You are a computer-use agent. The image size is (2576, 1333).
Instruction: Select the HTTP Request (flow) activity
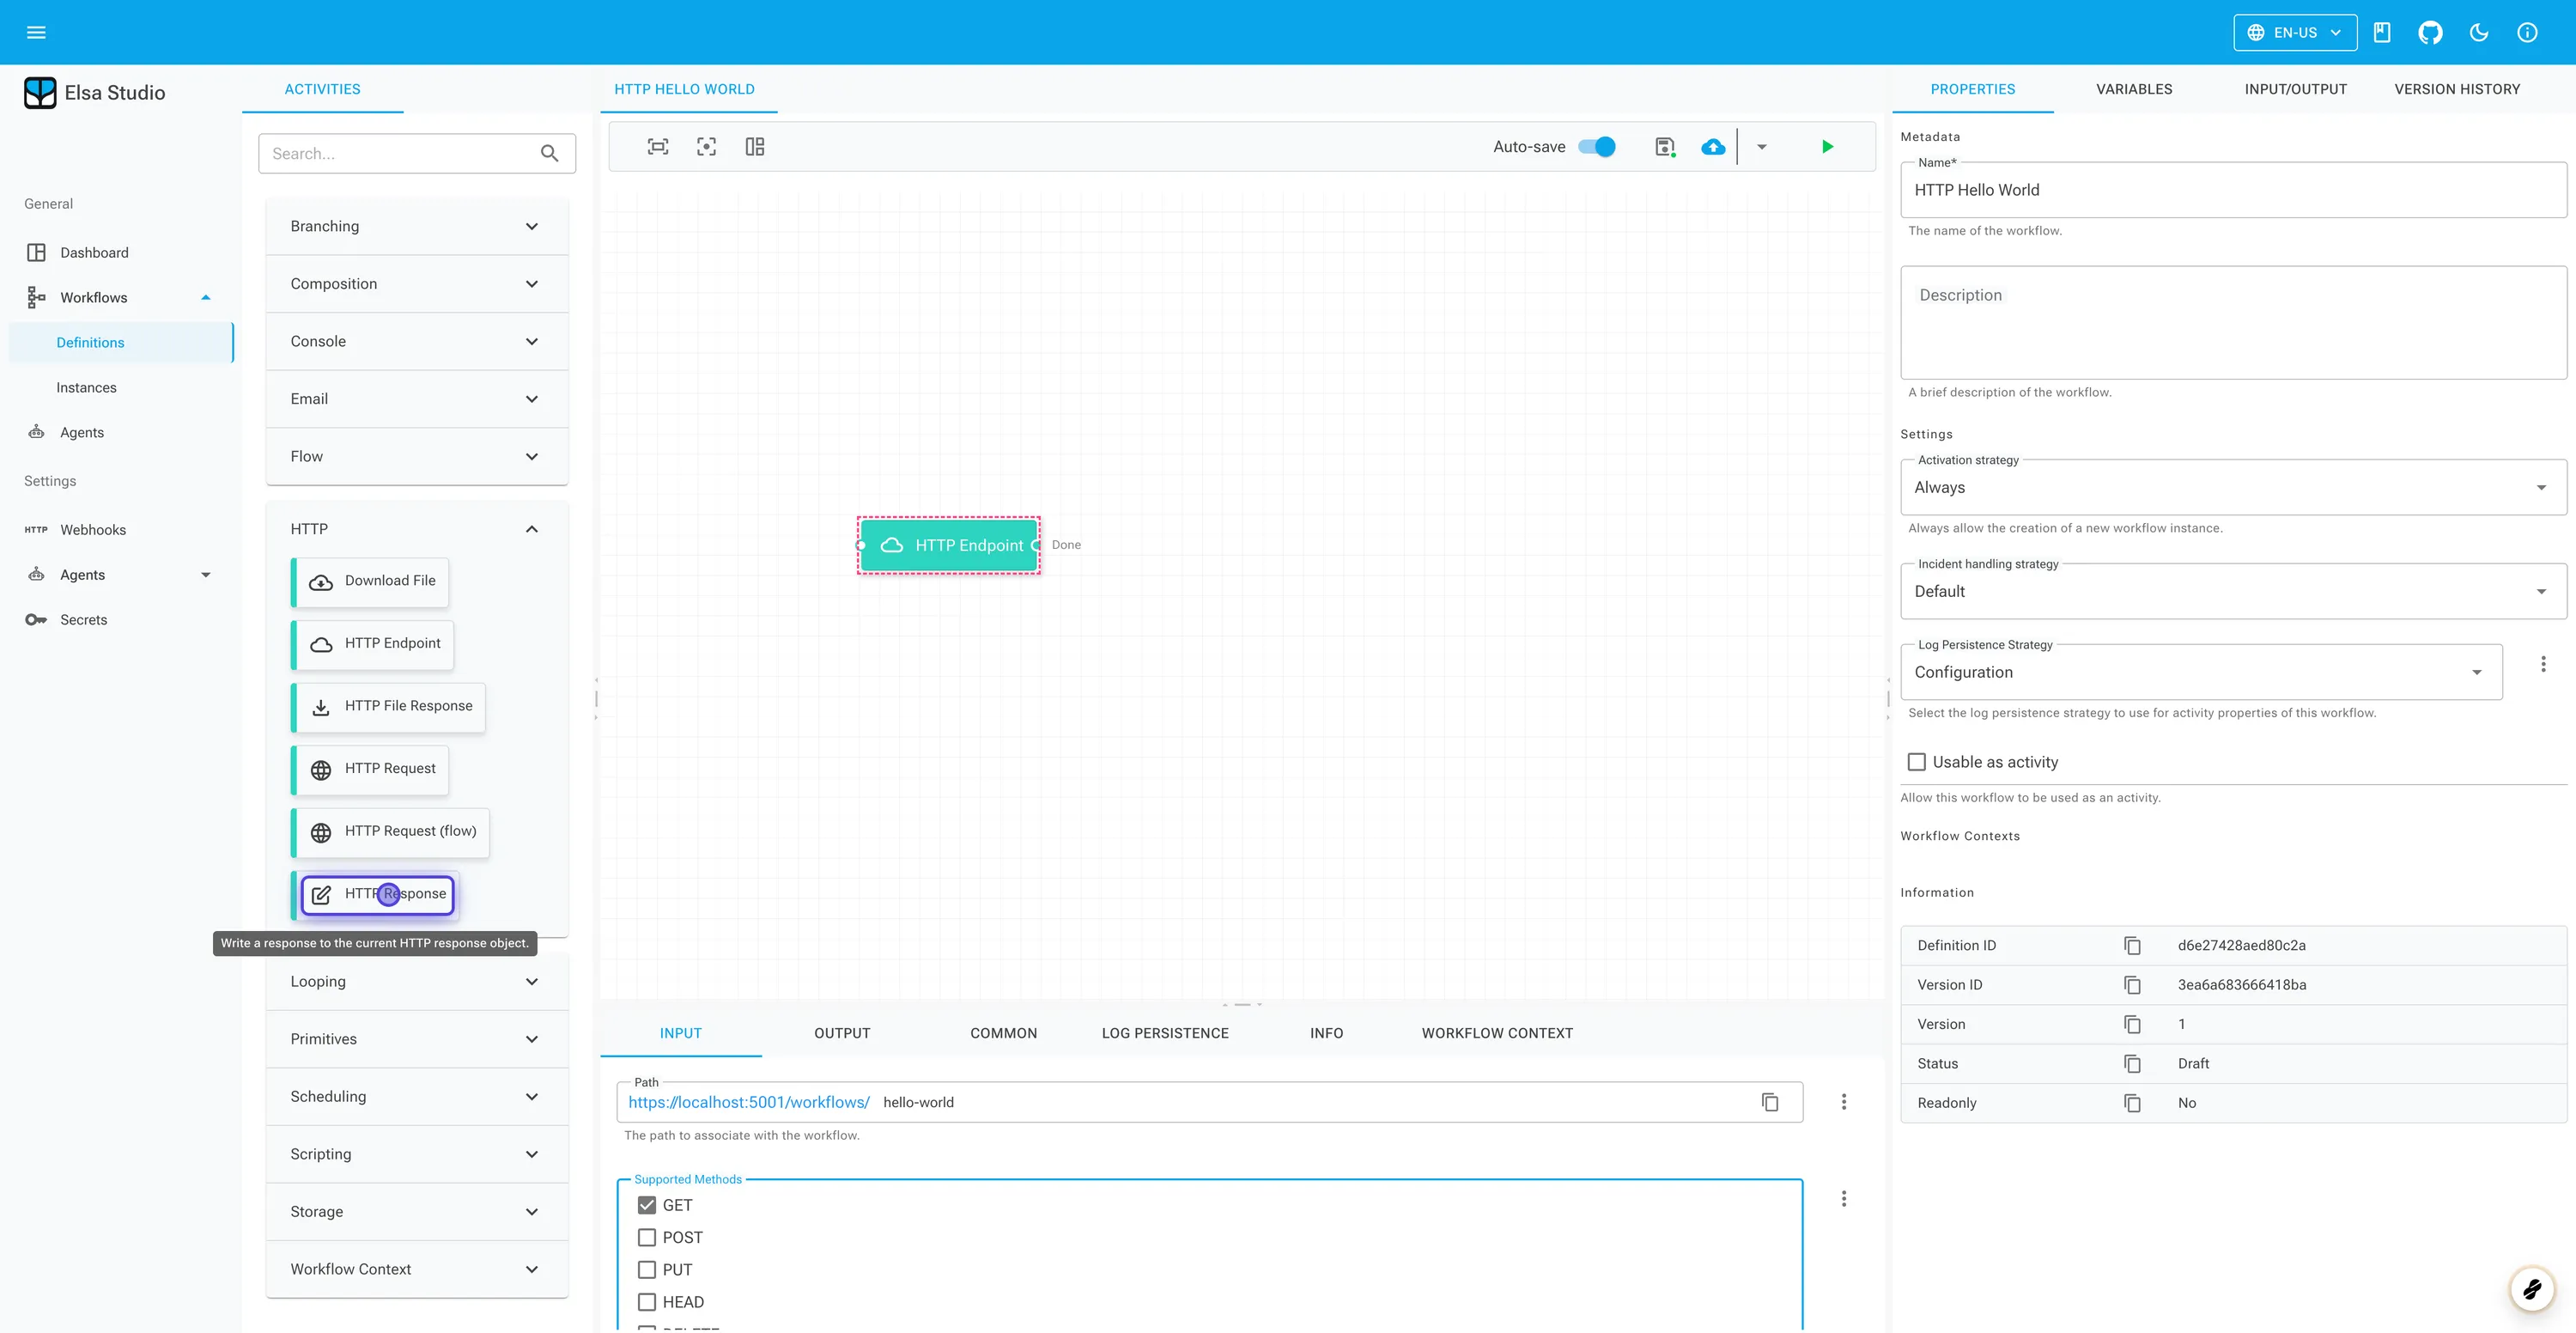391,832
